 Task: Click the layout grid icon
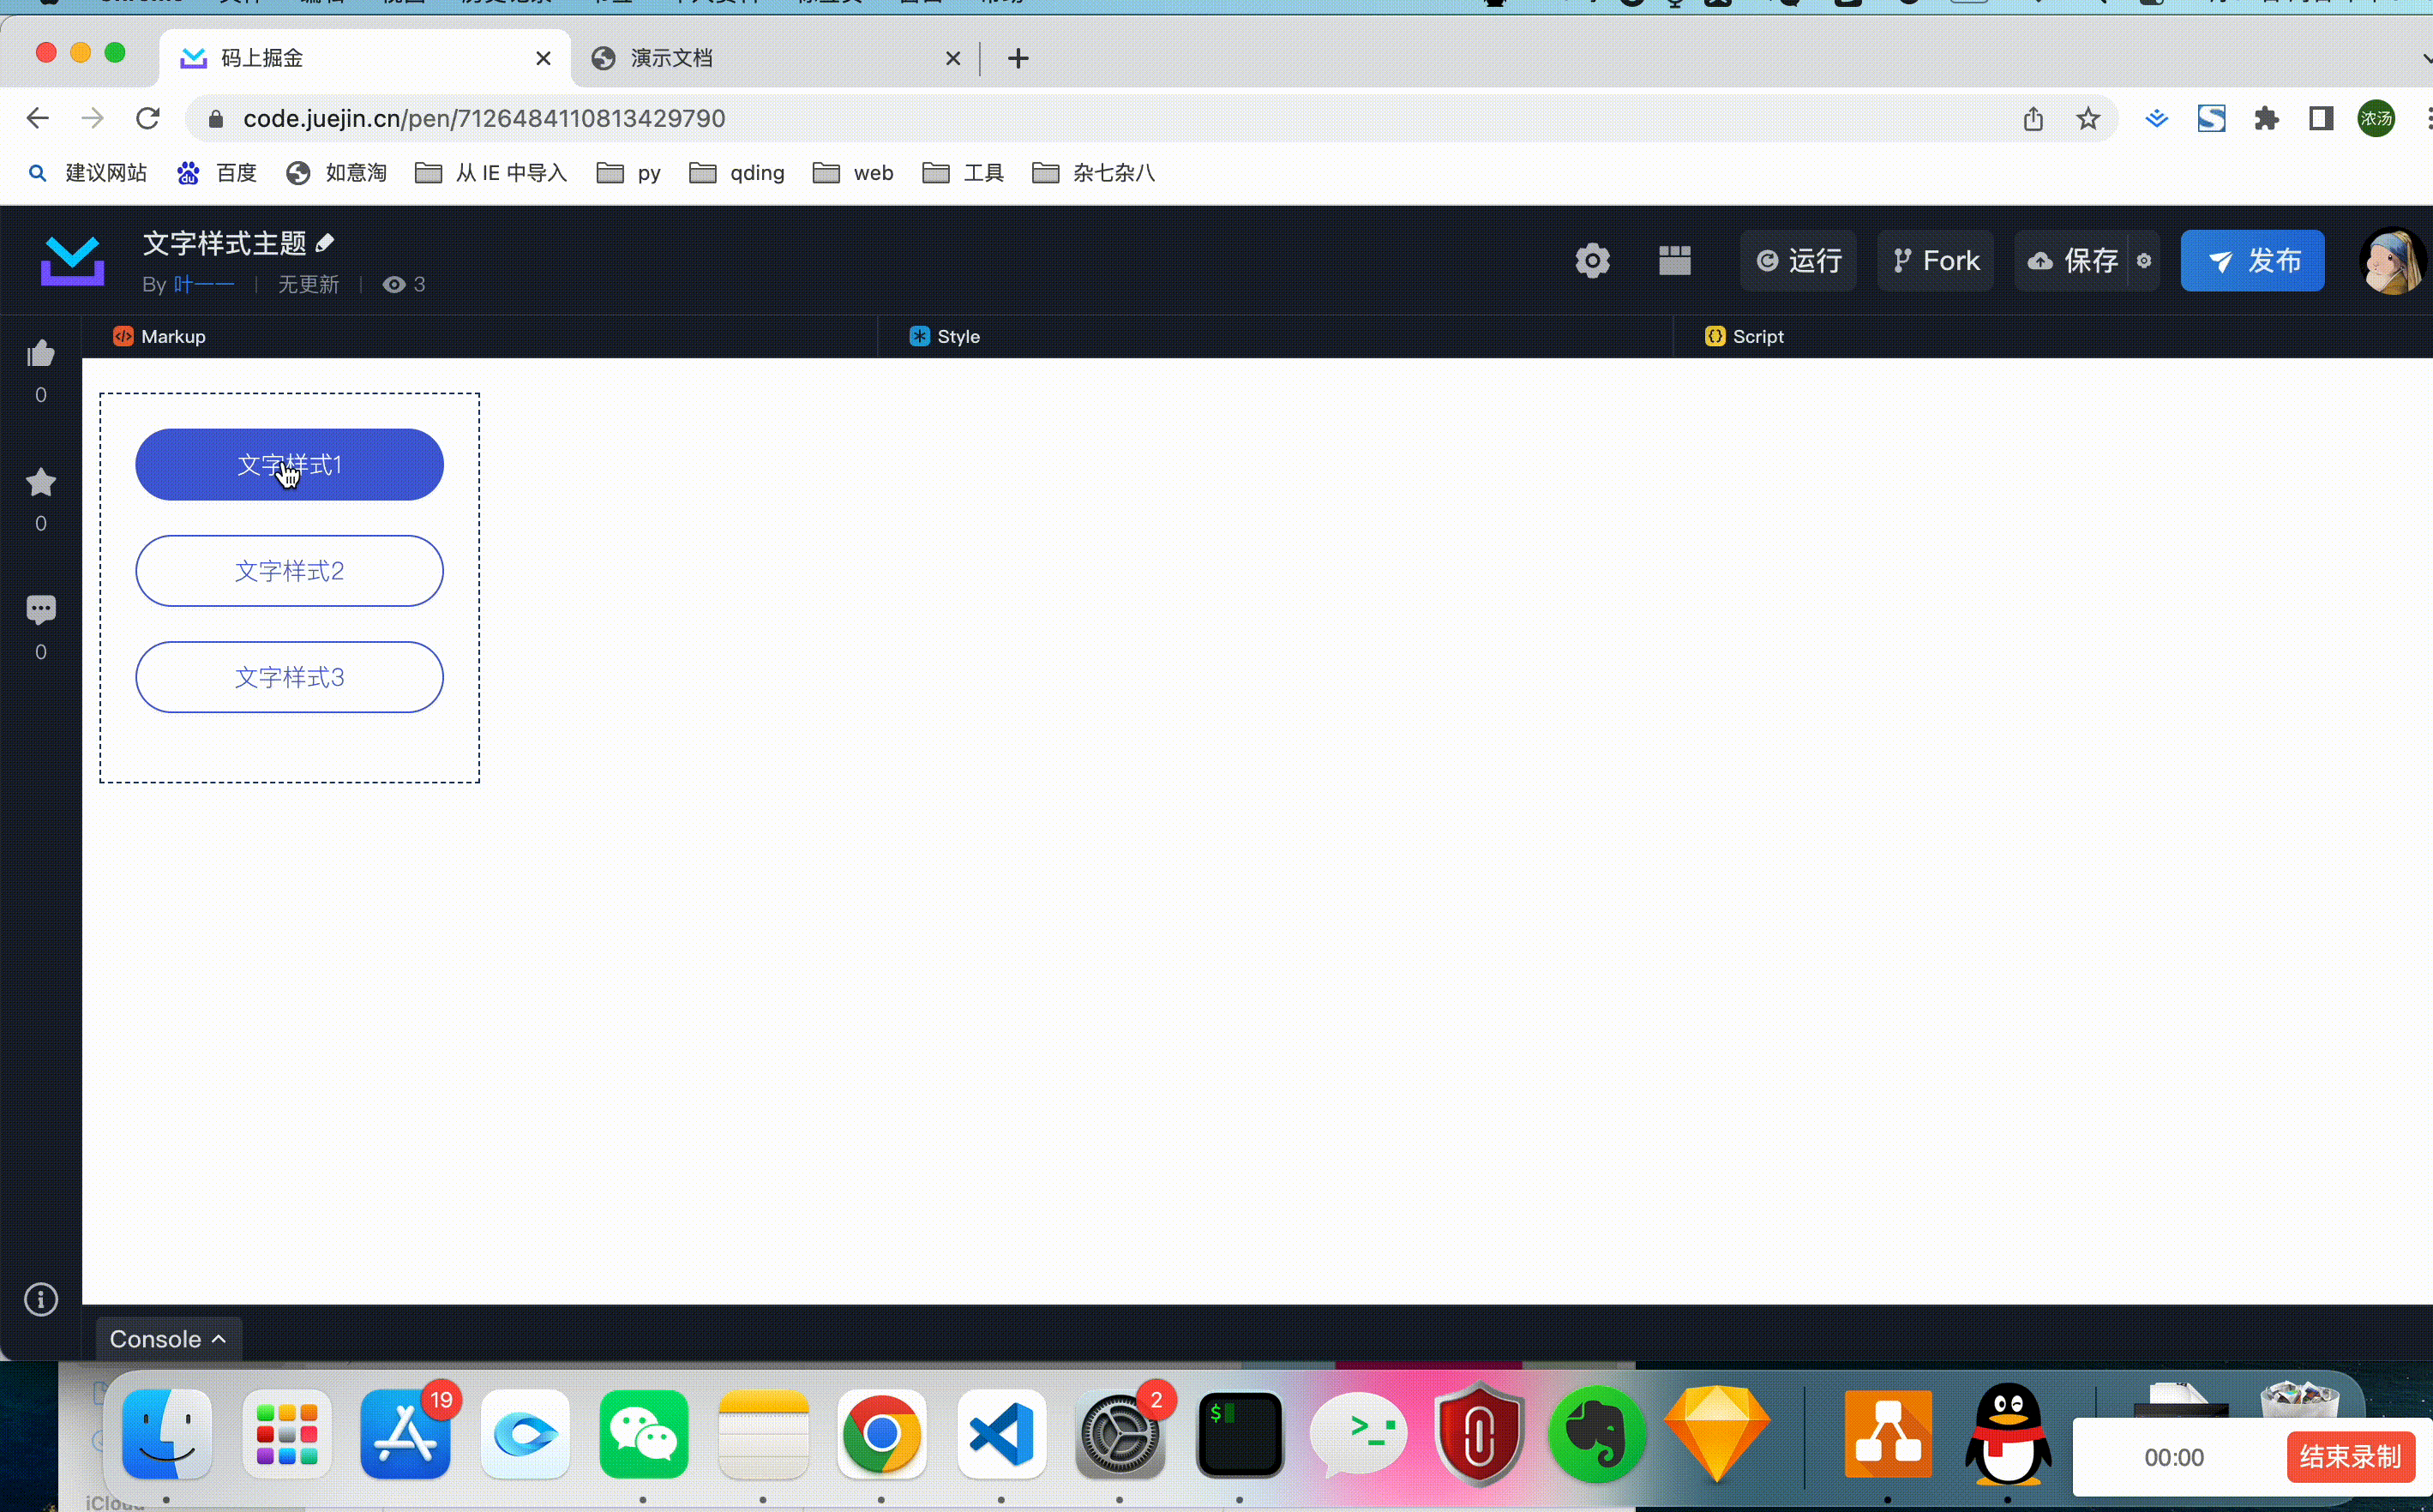pos(1674,261)
